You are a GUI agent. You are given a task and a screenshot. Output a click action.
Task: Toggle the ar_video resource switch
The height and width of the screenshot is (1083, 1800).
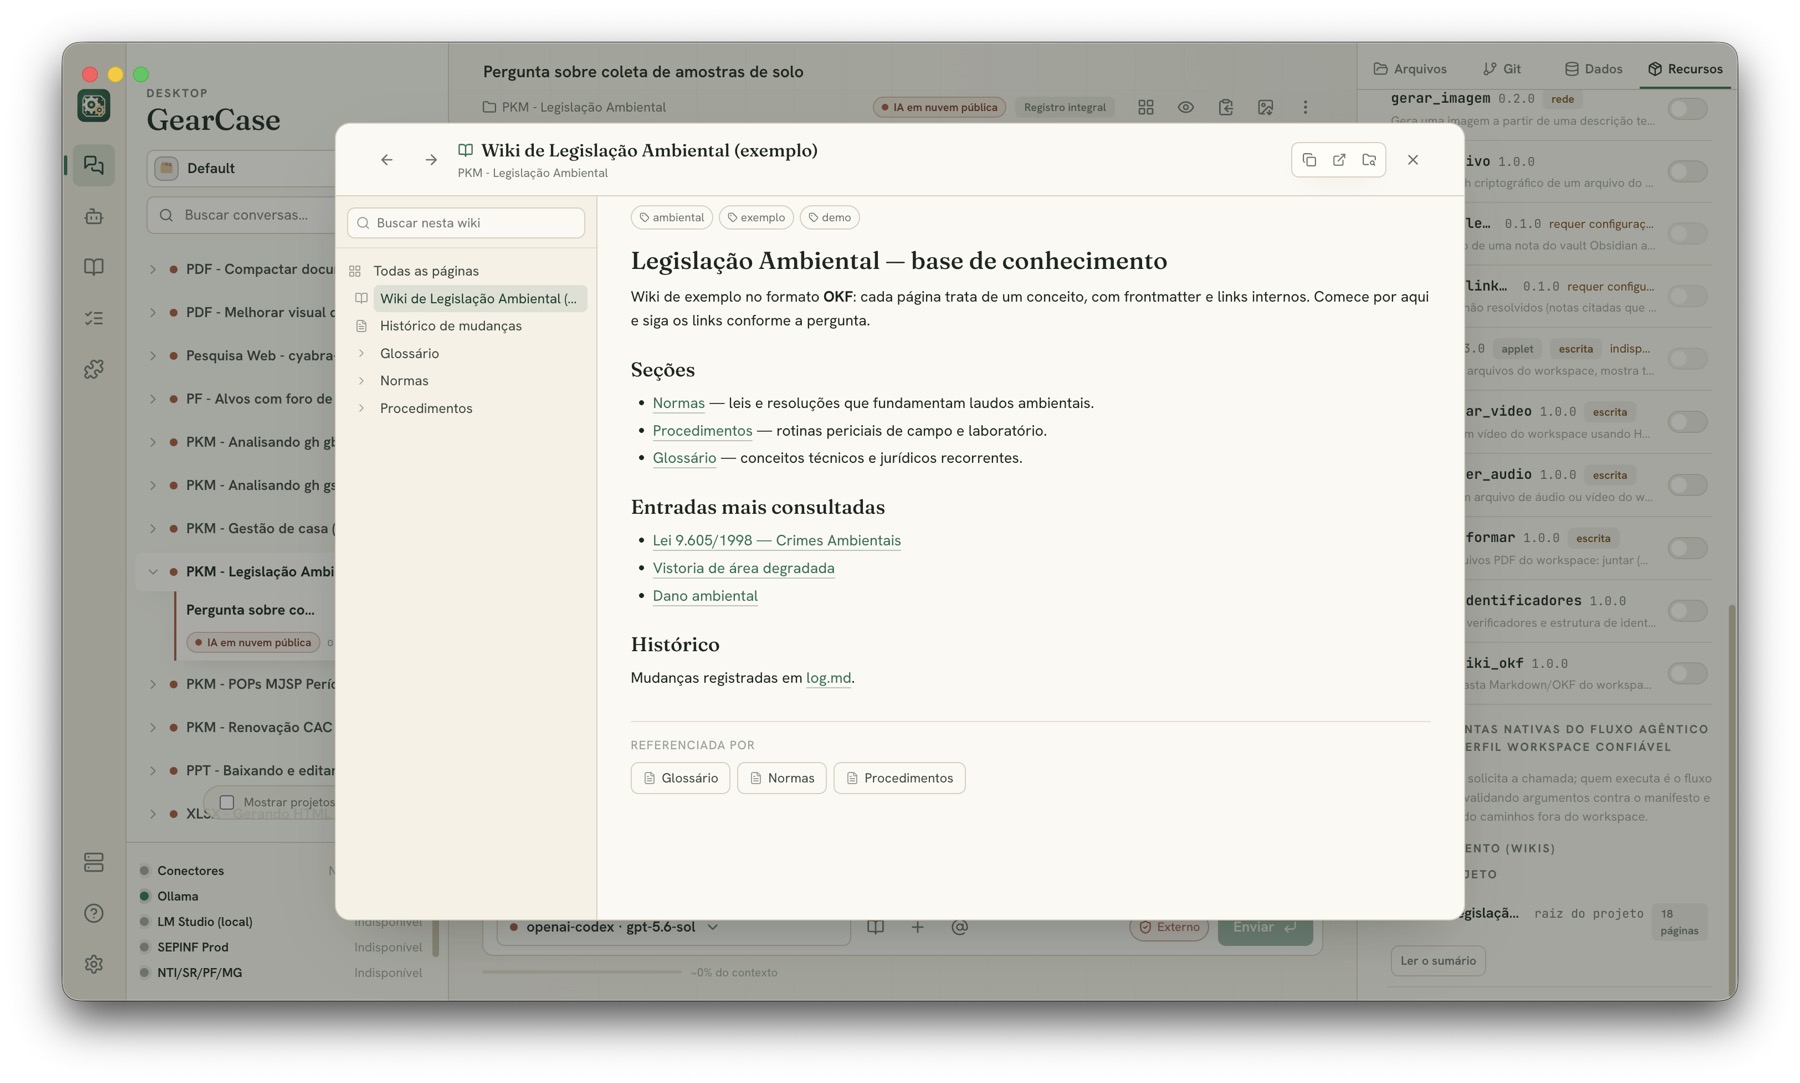pos(1688,422)
